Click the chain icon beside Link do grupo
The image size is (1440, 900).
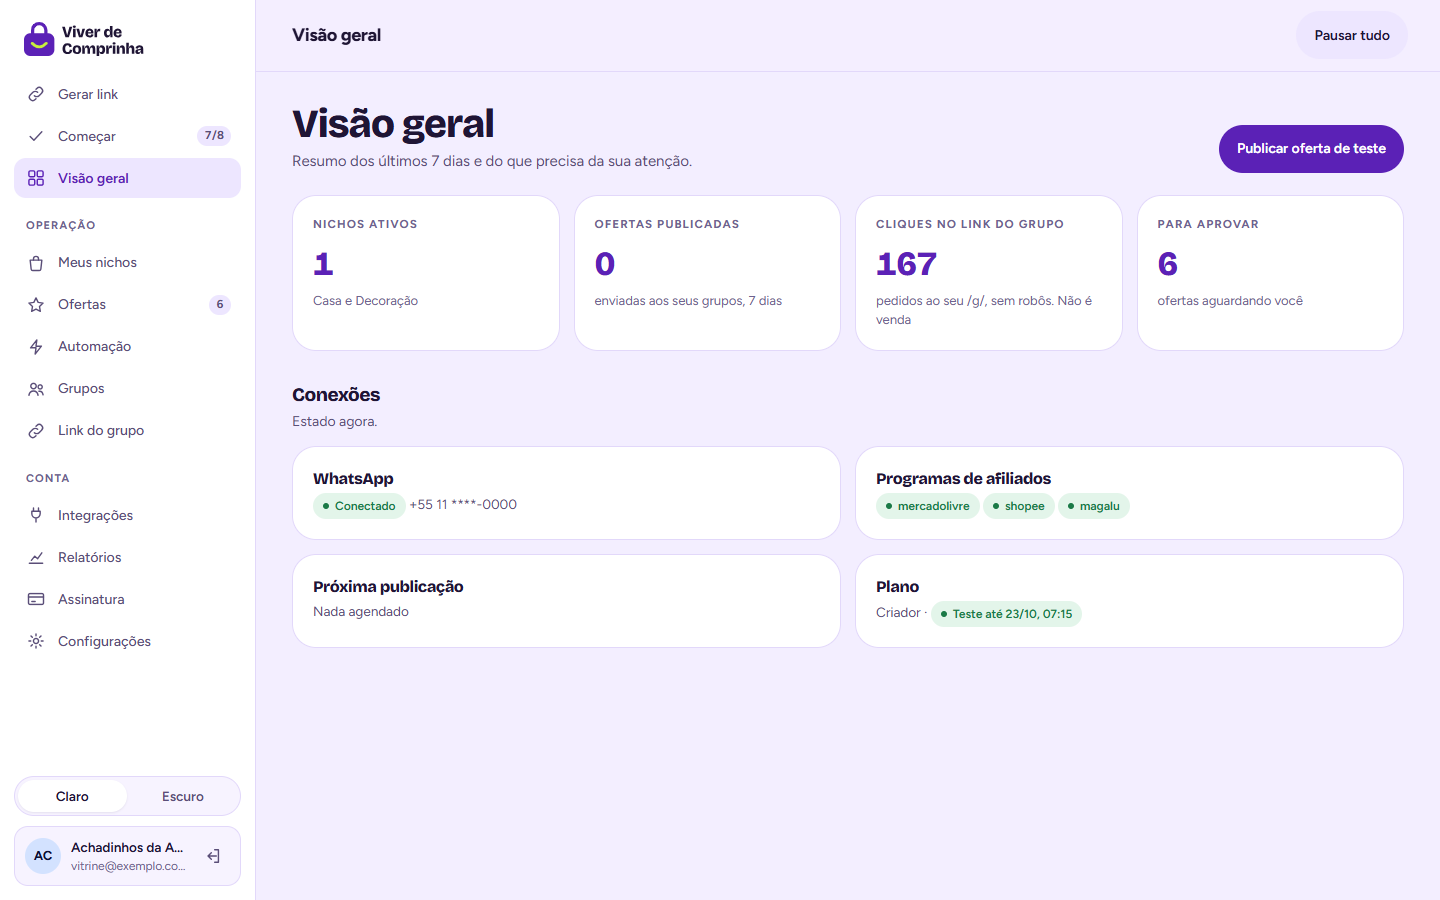point(36,431)
